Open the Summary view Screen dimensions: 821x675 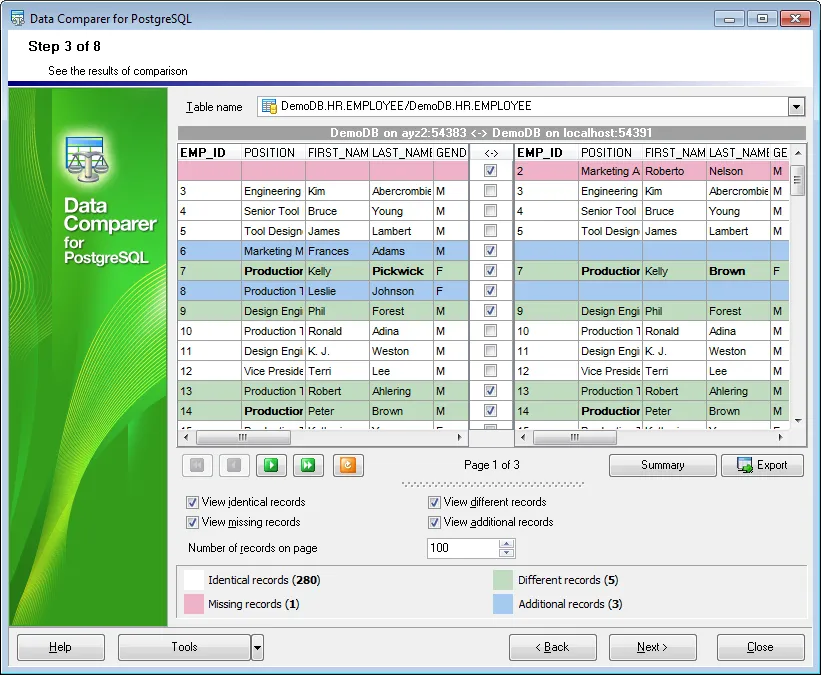point(662,465)
